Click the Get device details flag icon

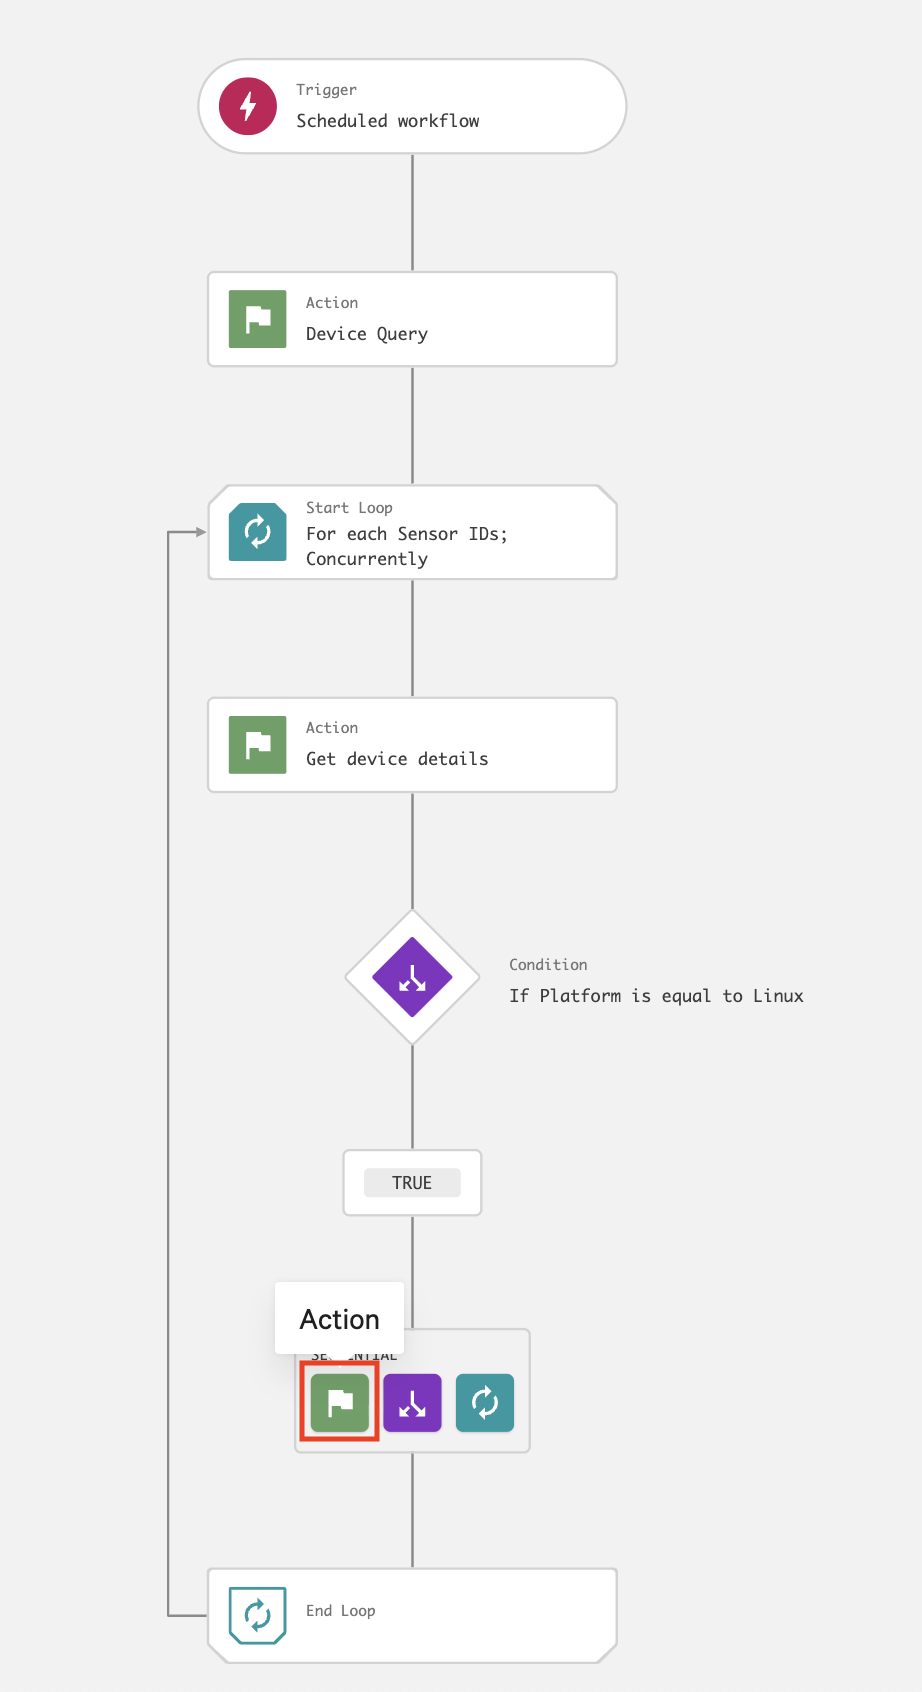pos(257,745)
